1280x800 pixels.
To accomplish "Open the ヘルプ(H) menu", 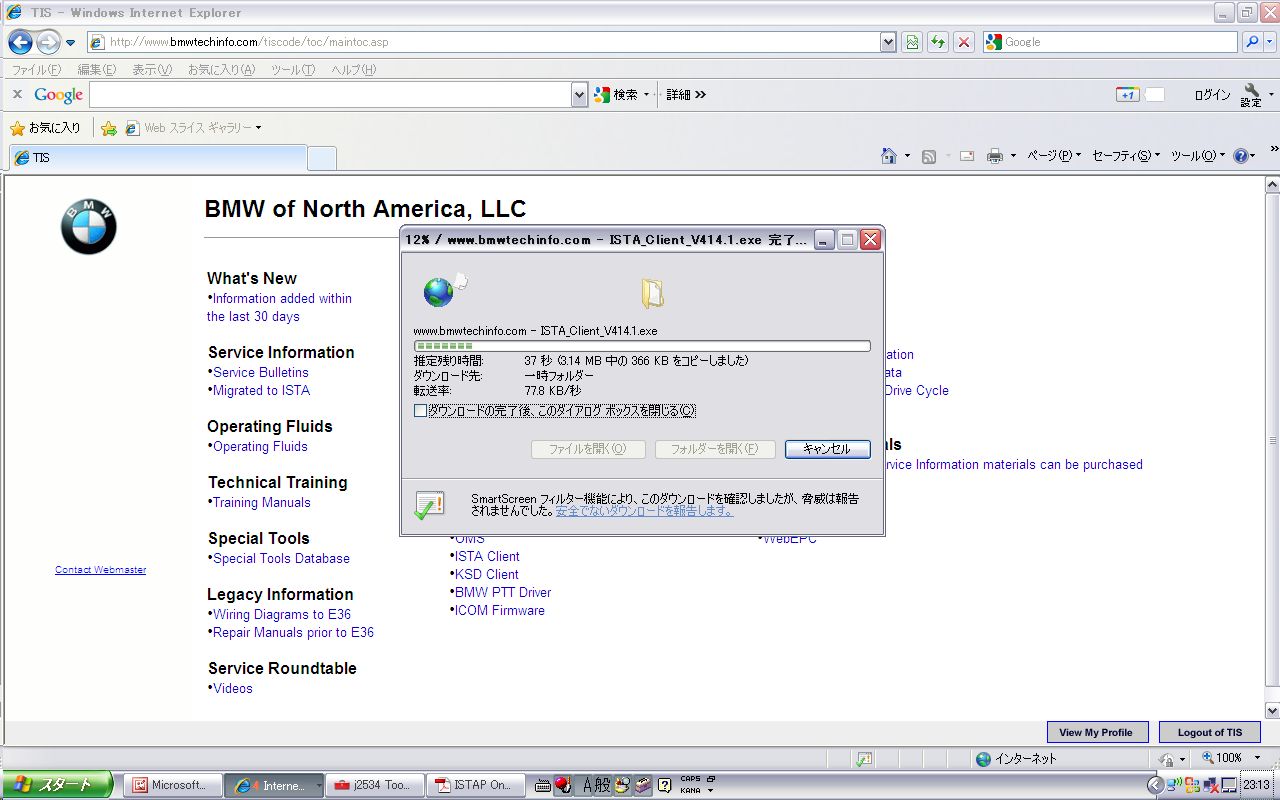I will coord(353,70).
